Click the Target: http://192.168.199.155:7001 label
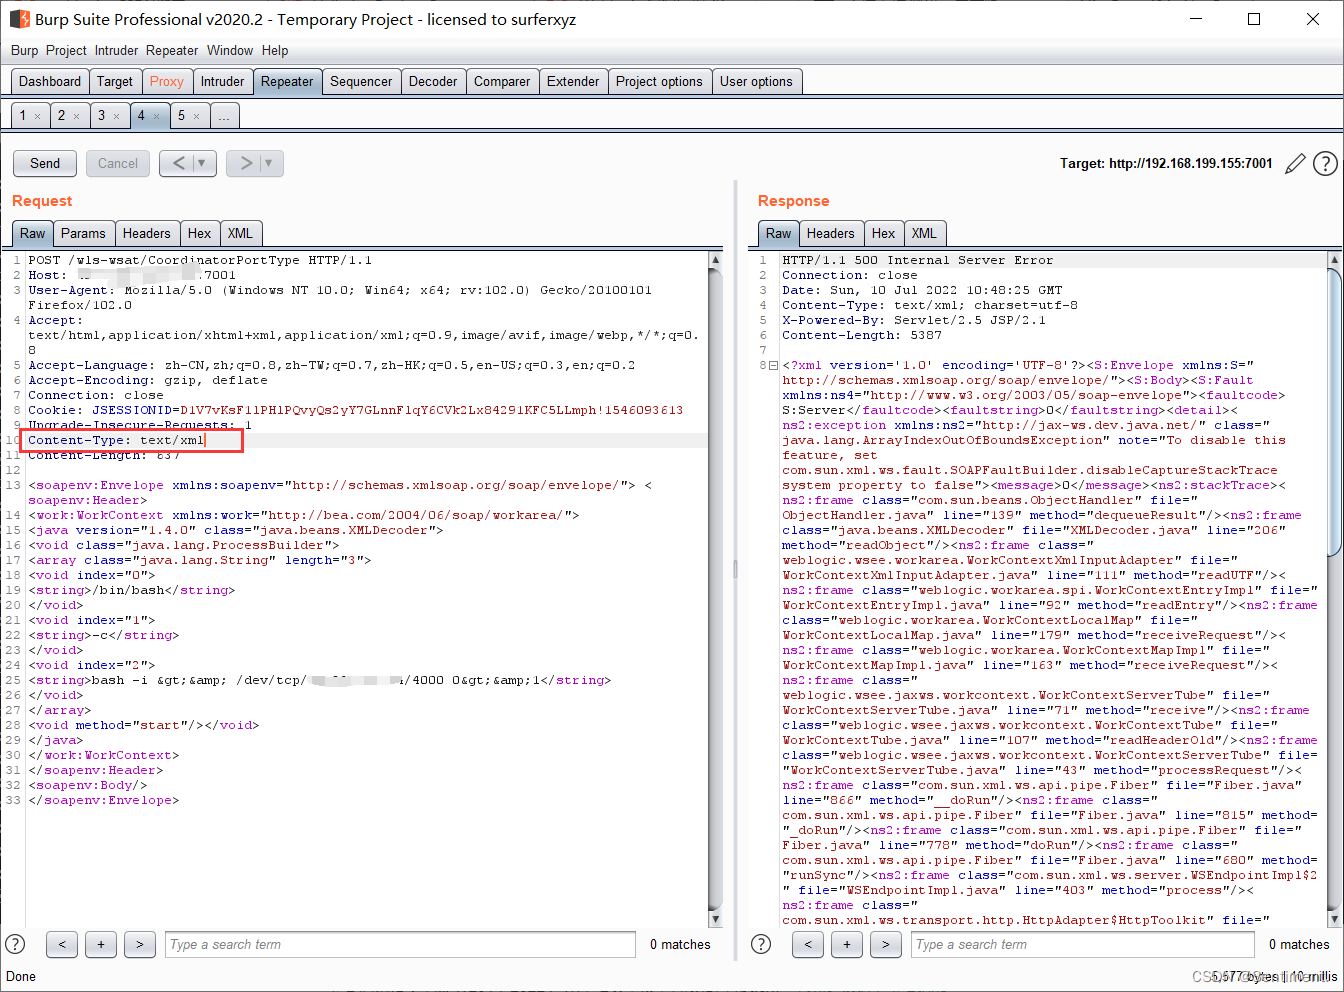Viewport: 1344px width, 992px height. pos(1166,163)
